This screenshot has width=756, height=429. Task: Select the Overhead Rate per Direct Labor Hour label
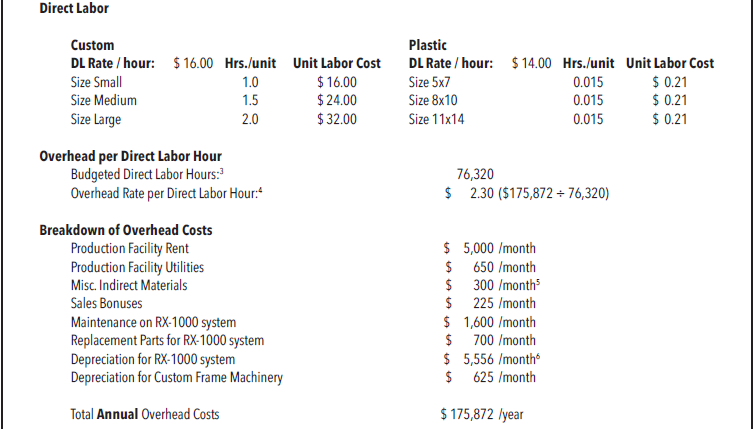pyautogui.click(x=159, y=192)
